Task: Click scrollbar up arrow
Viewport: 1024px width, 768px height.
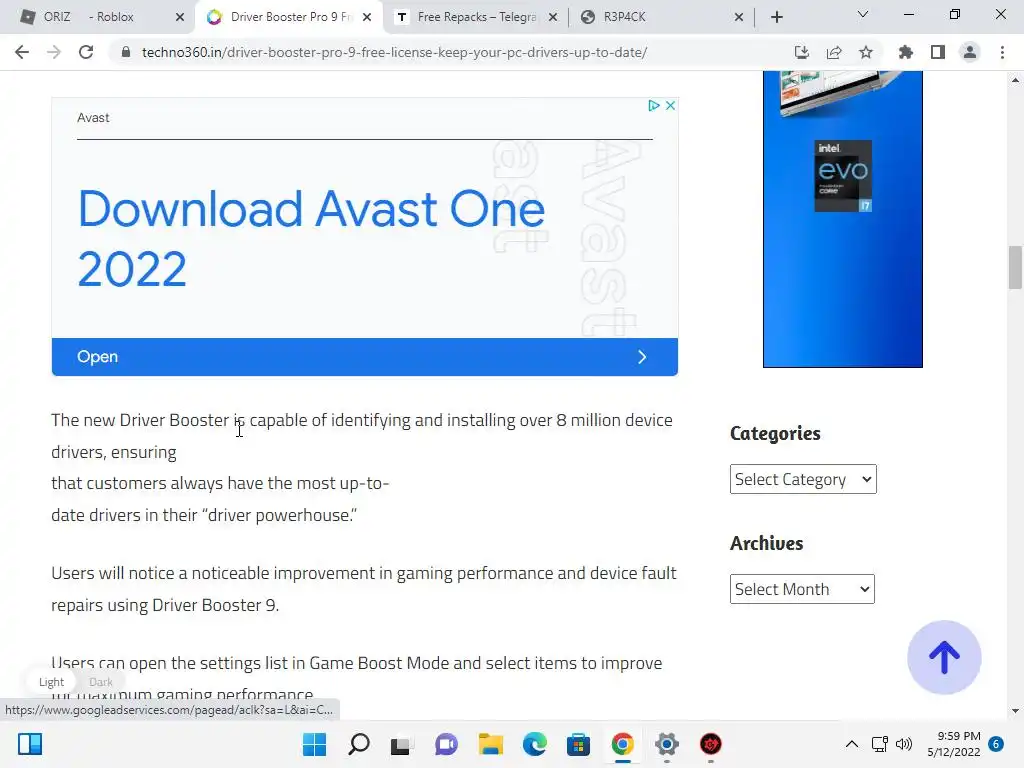Action: (x=1015, y=80)
